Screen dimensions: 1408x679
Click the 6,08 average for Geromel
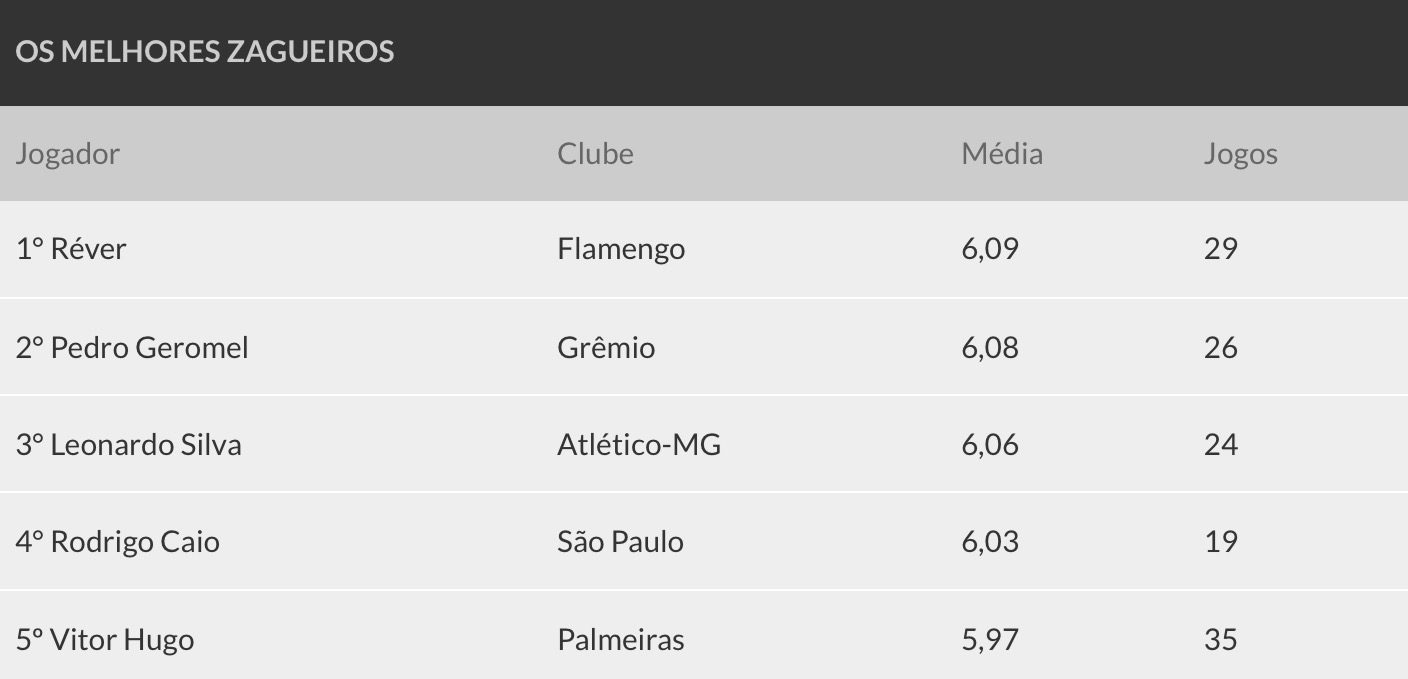990,347
